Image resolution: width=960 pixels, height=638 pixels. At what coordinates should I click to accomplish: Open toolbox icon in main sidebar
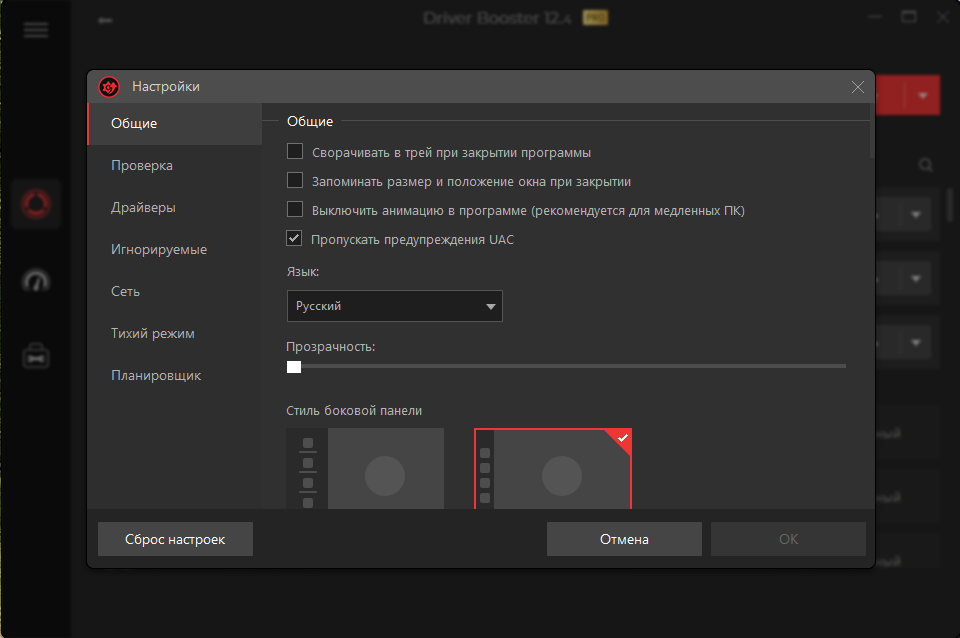[36, 356]
